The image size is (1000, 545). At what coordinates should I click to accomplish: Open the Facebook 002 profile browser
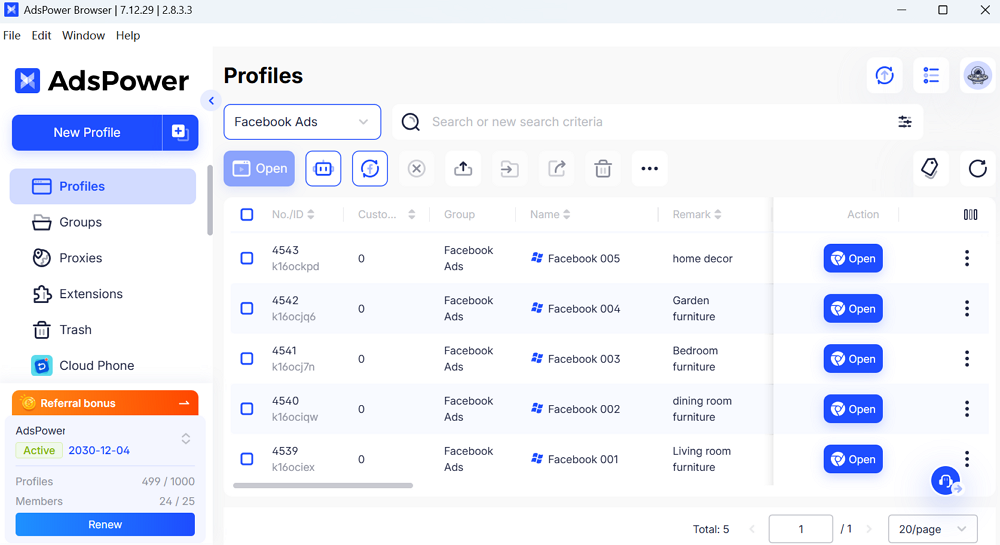click(853, 409)
